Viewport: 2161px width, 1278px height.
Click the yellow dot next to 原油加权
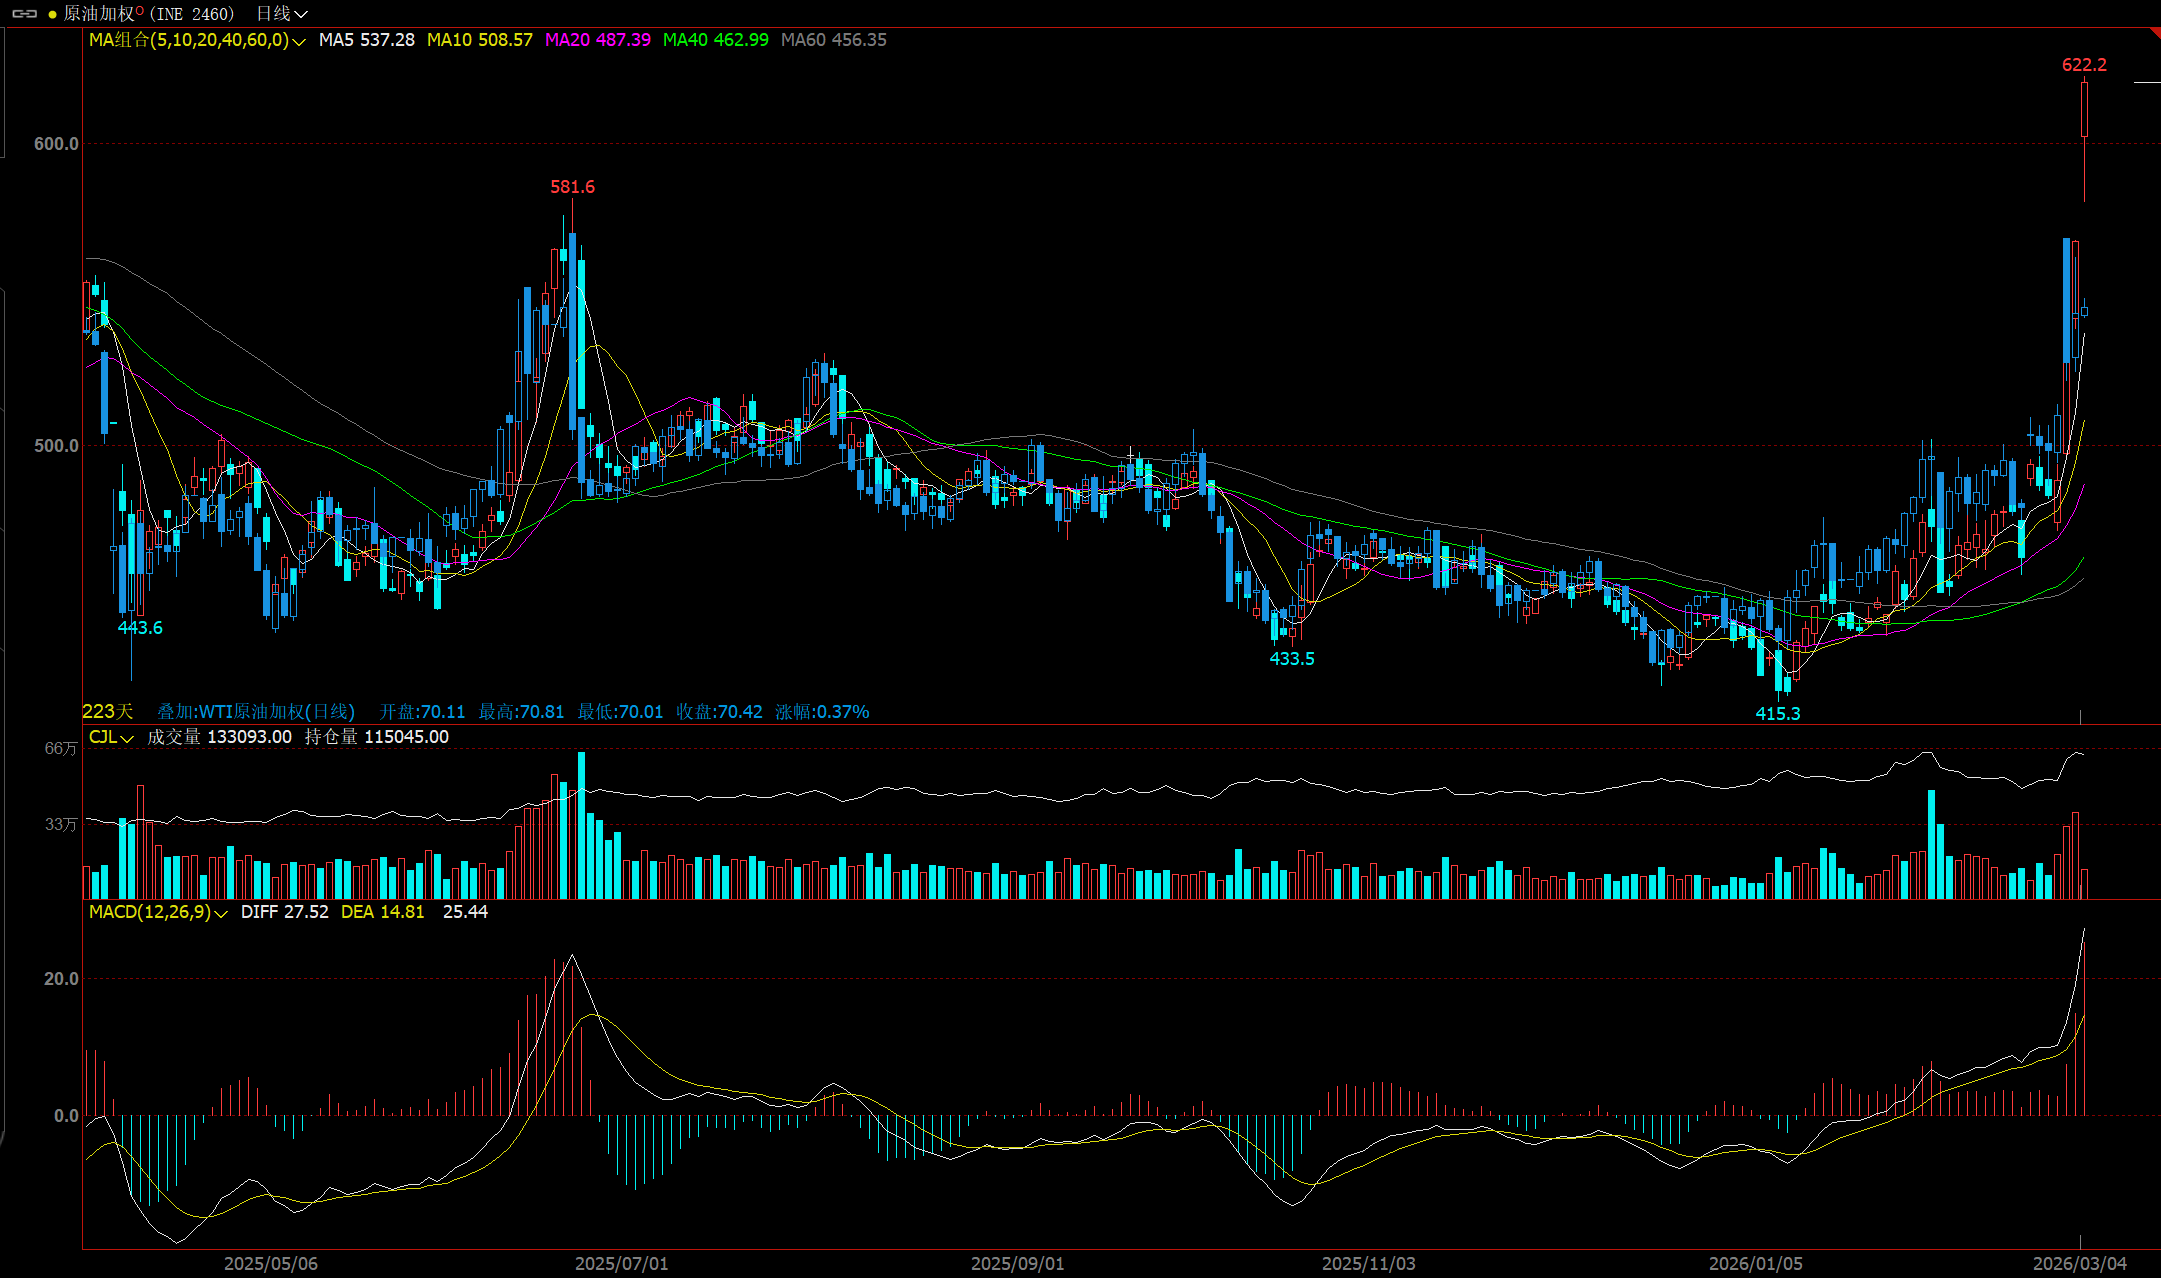(x=52, y=14)
